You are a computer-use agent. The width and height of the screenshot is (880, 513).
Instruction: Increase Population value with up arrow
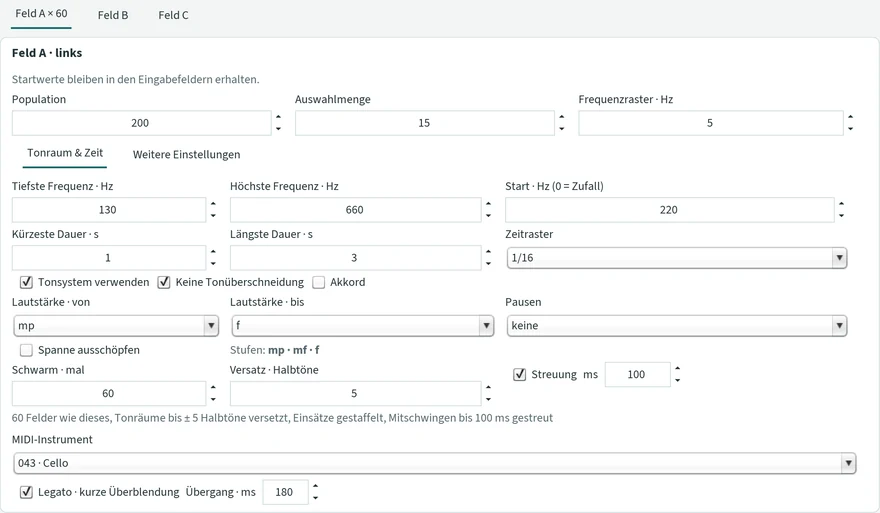click(278, 117)
